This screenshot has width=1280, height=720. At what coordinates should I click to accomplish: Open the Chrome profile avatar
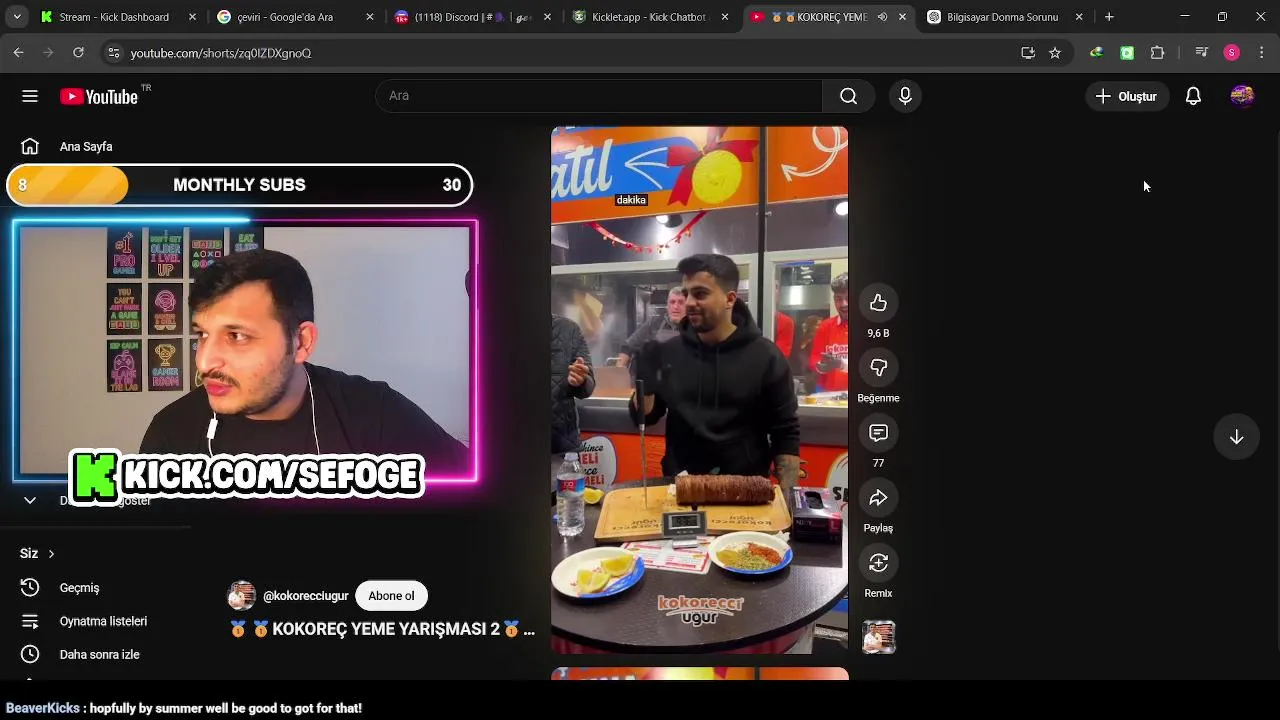pyautogui.click(x=1232, y=53)
